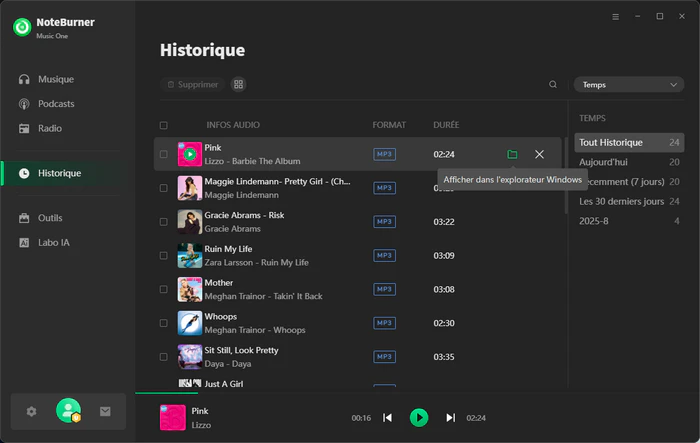The height and width of the screenshot is (443, 700).
Task: Click the Just A Girl row title
Action: 224,384
